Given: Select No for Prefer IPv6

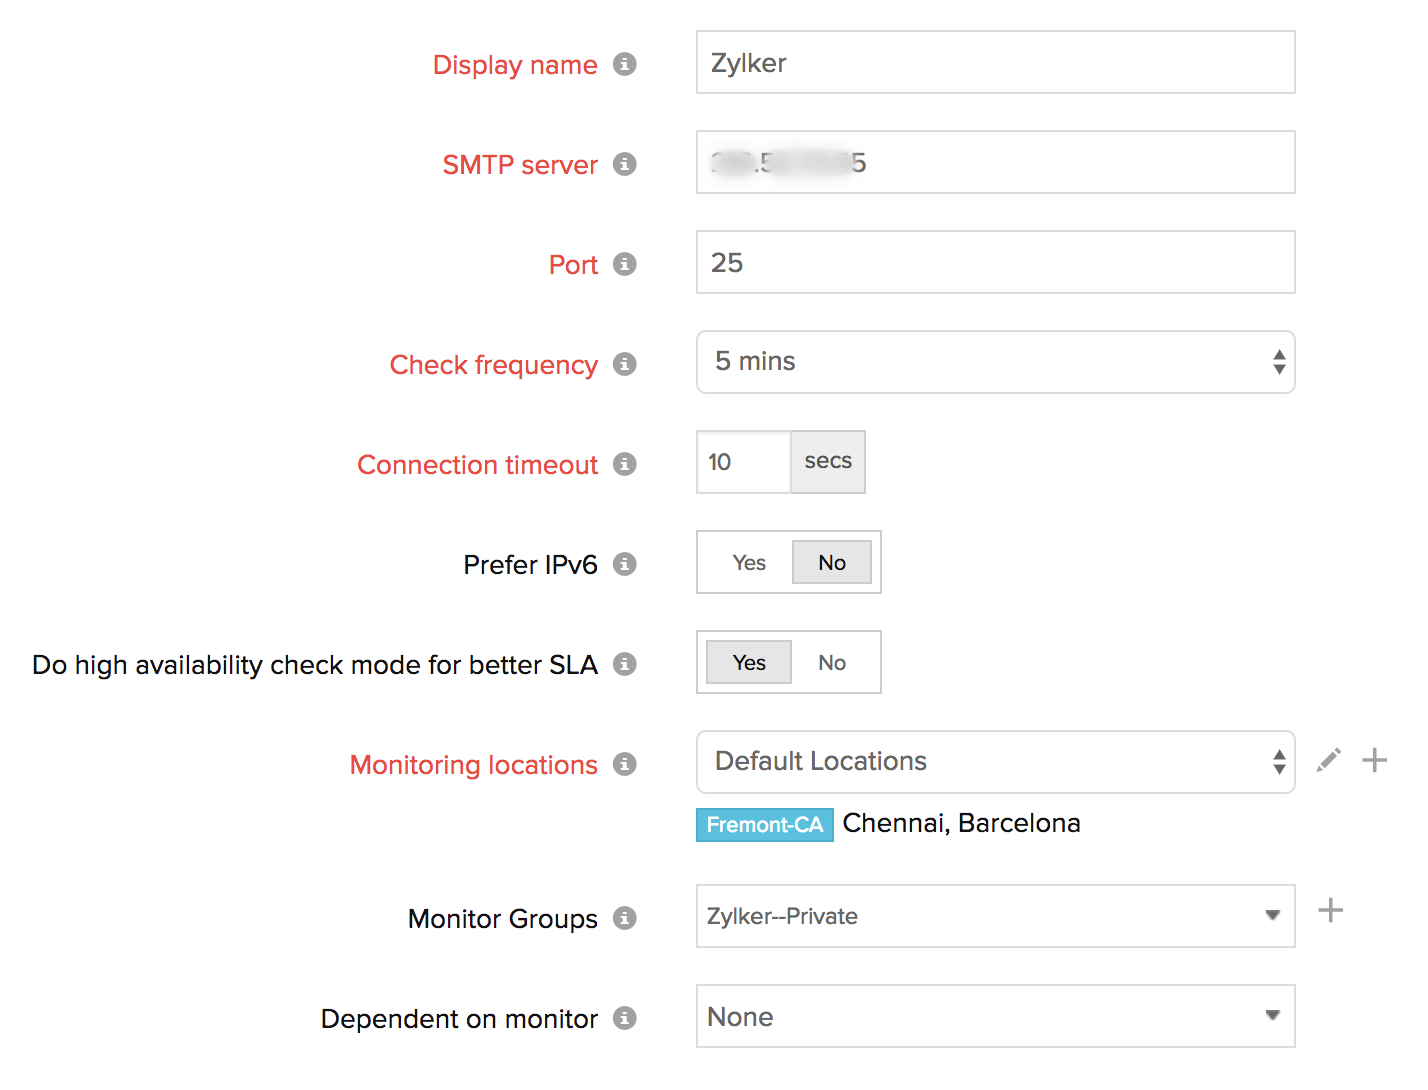Looking at the screenshot, I should coord(831,563).
